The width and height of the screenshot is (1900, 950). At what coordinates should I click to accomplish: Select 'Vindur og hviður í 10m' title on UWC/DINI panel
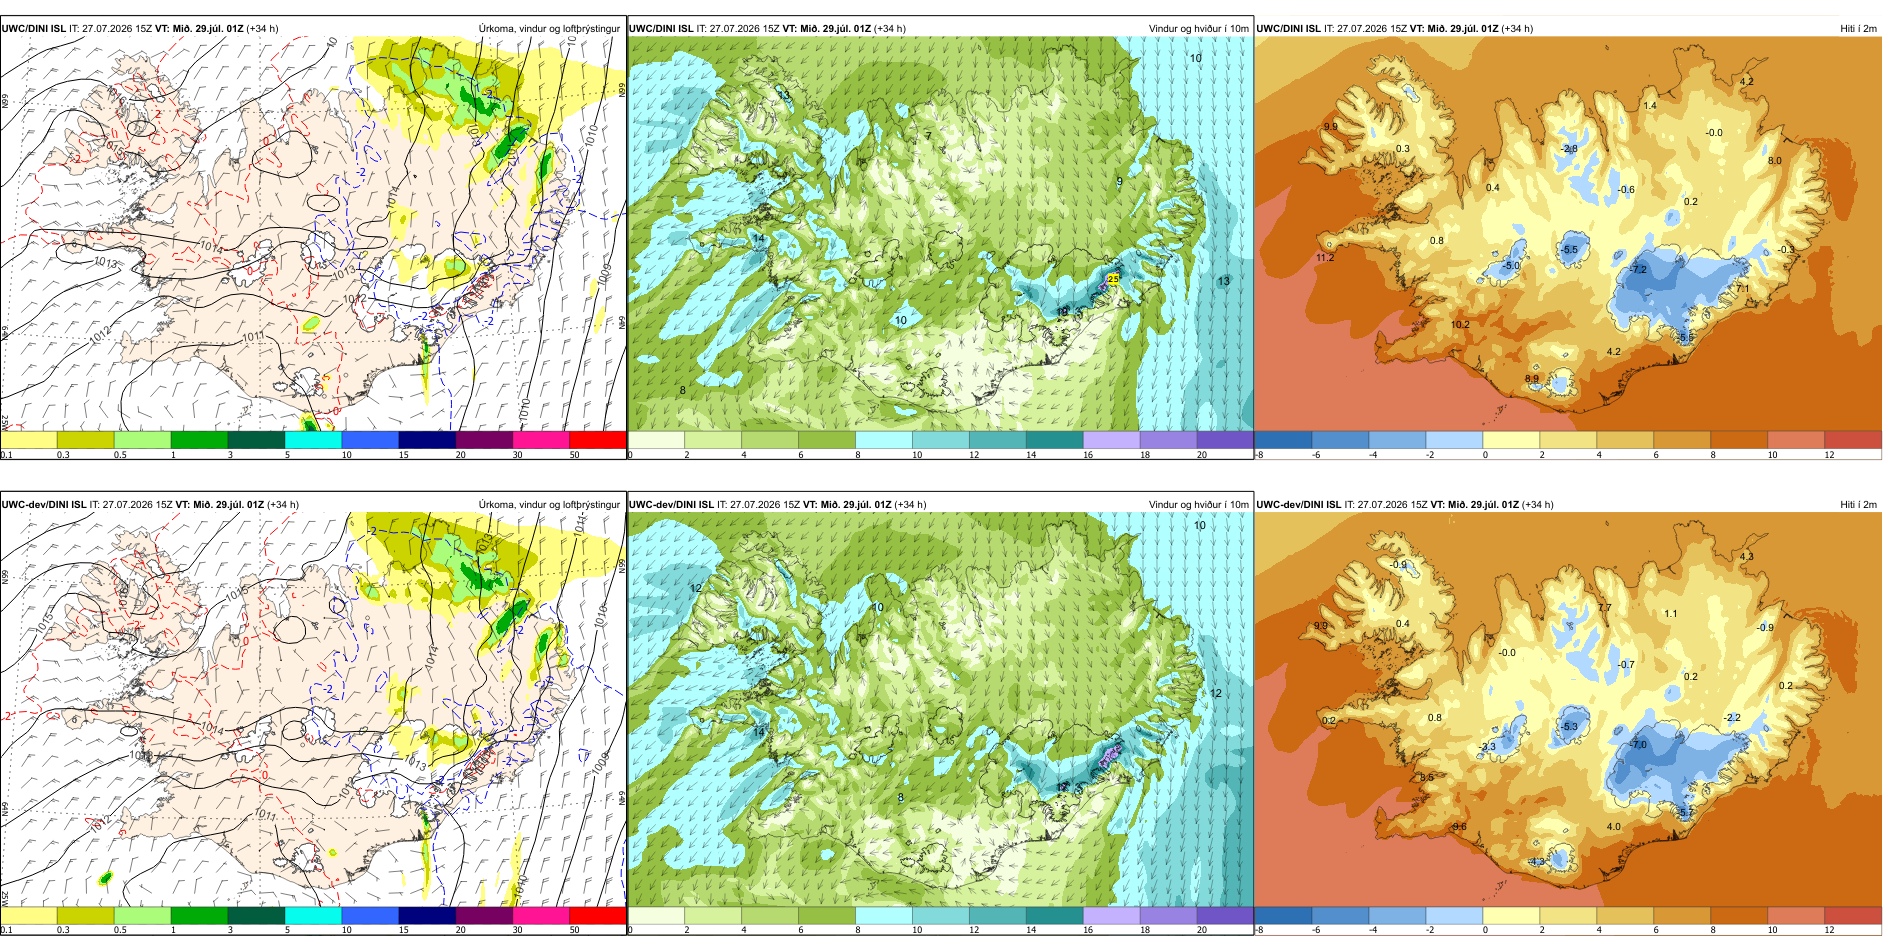pos(1199,29)
